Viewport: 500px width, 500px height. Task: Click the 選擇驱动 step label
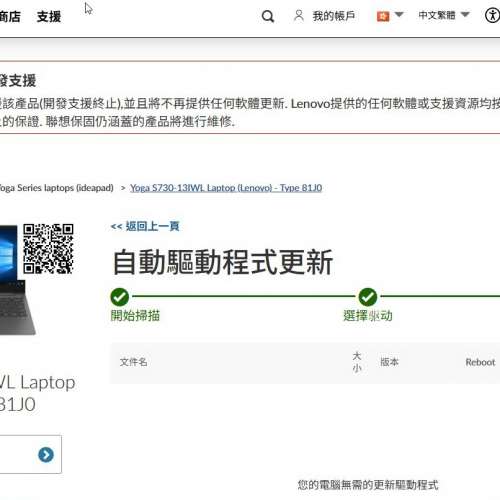coord(368,315)
